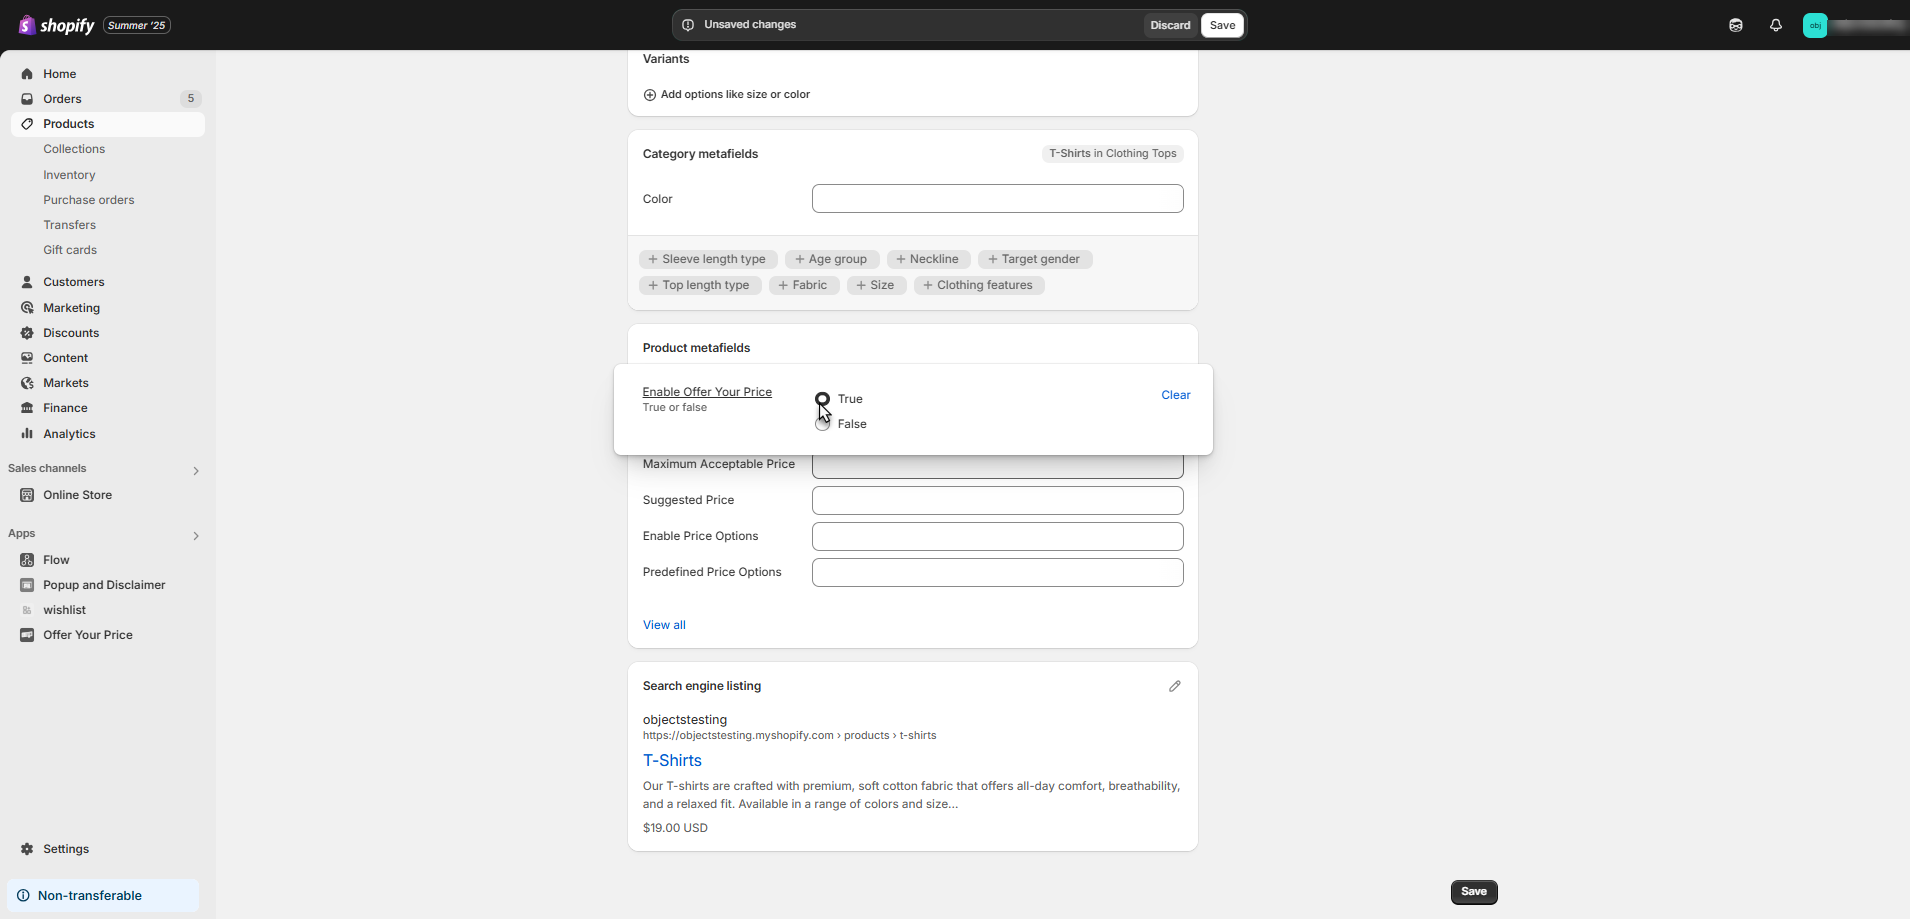Add the Top length type metafield
The width and height of the screenshot is (1910, 919).
(700, 285)
